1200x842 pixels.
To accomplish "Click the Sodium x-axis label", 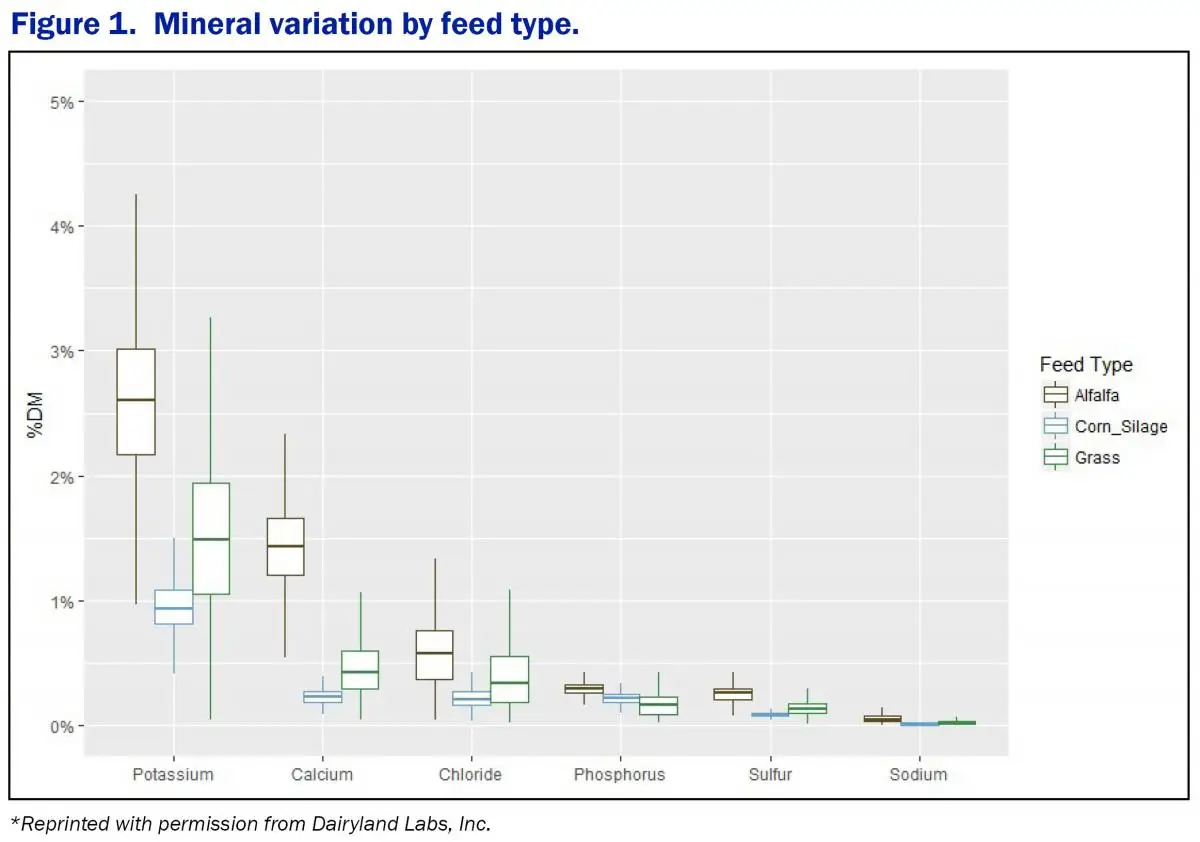I will [918, 775].
